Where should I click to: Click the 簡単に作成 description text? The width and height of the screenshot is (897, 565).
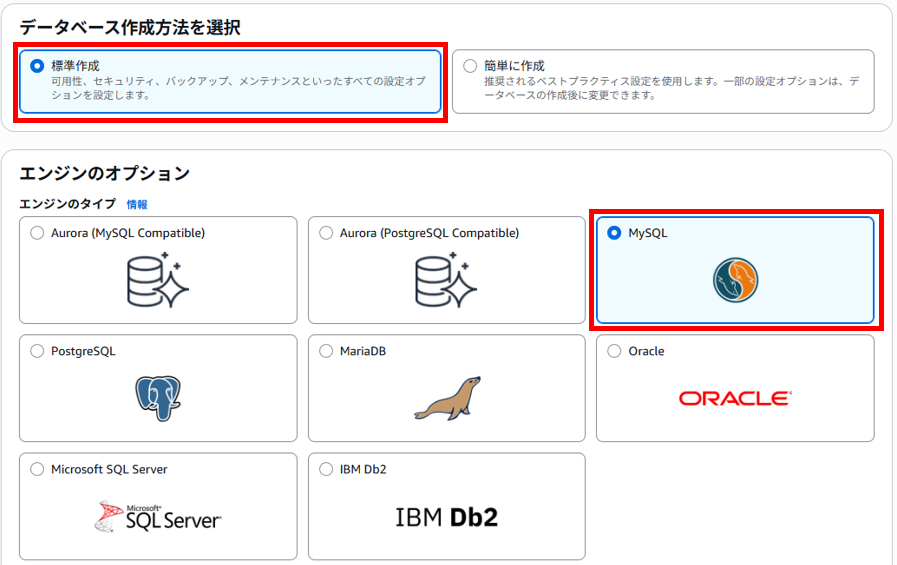pyautogui.click(x=672, y=88)
